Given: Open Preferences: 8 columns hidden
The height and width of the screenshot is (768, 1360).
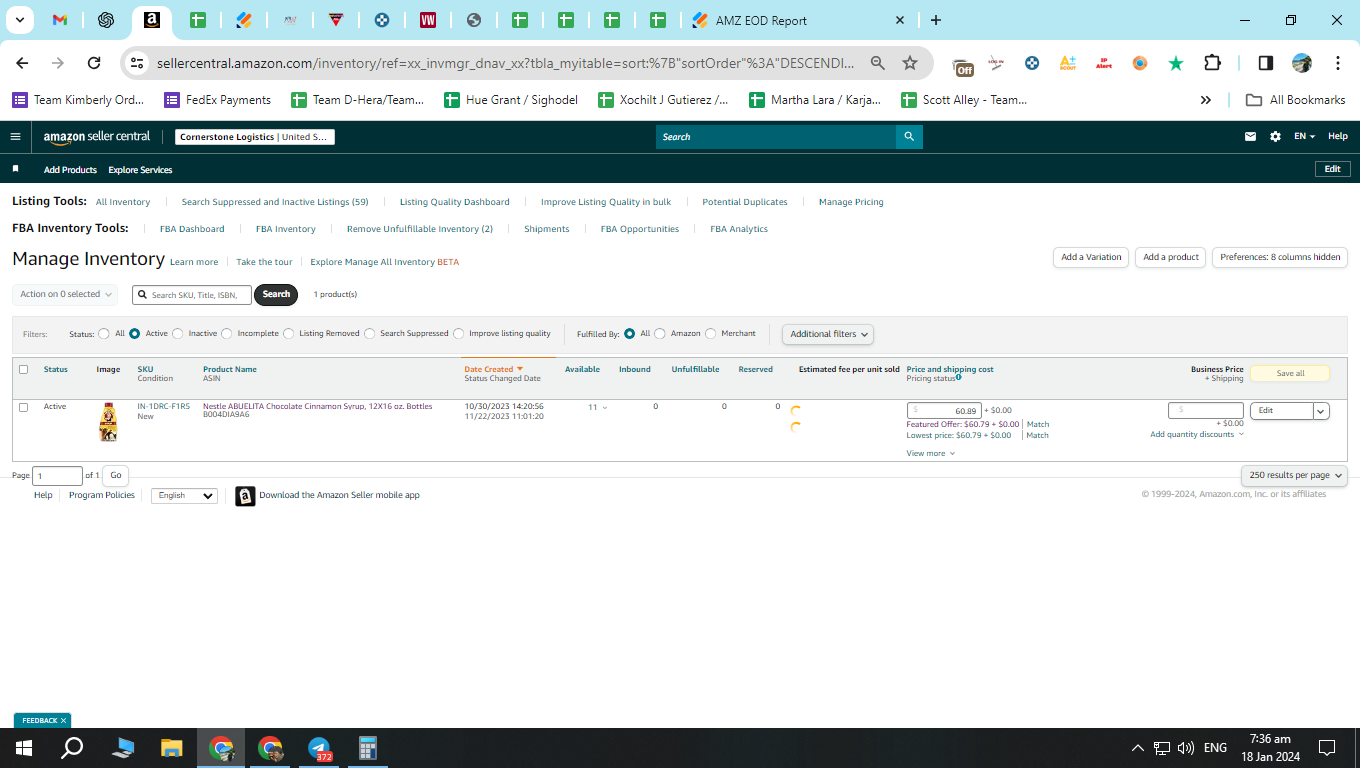Looking at the screenshot, I should pyautogui.click(x=1280, y=257).
